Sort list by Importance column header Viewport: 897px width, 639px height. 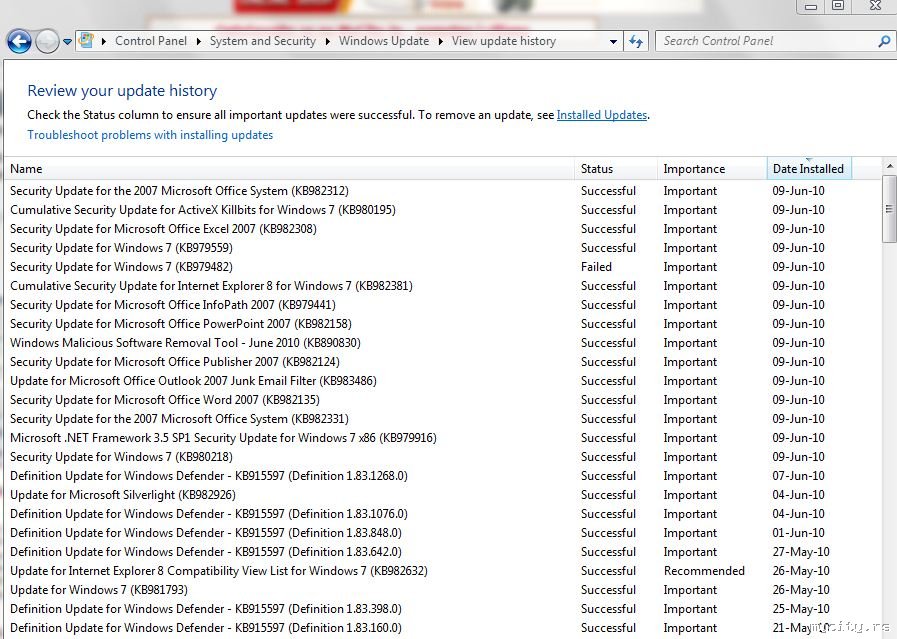point(712,169)
